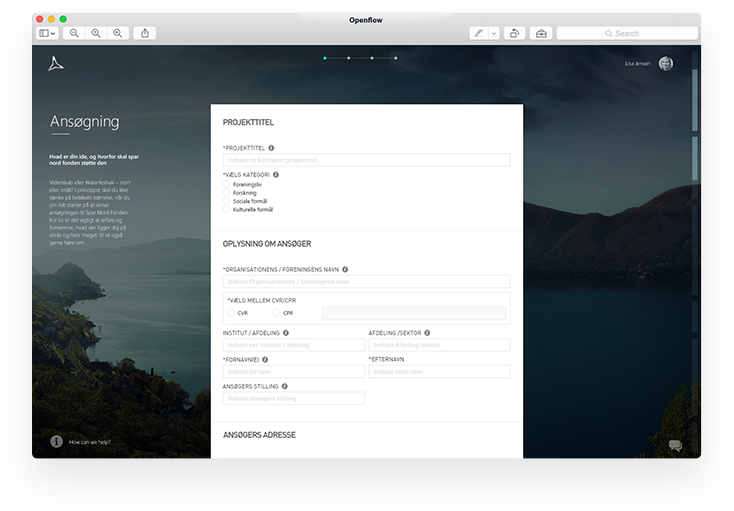Choose the CPR radio option
The height and width of the screenshot is (511, 734).
(276, 313)
